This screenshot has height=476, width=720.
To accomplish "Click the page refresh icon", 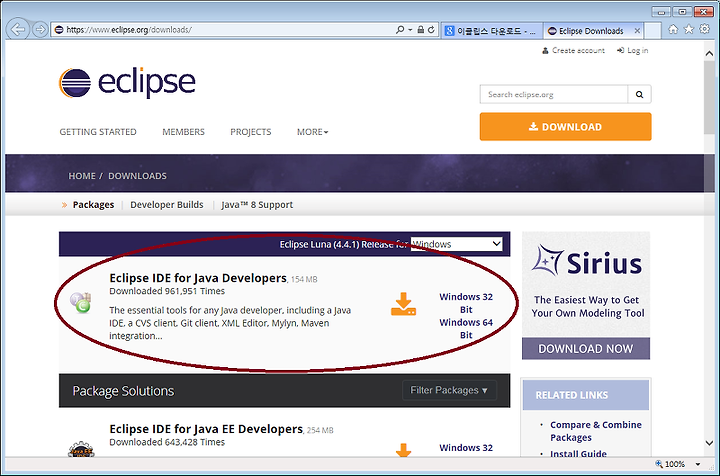I will pyautogui.click(x=431, y=29).
